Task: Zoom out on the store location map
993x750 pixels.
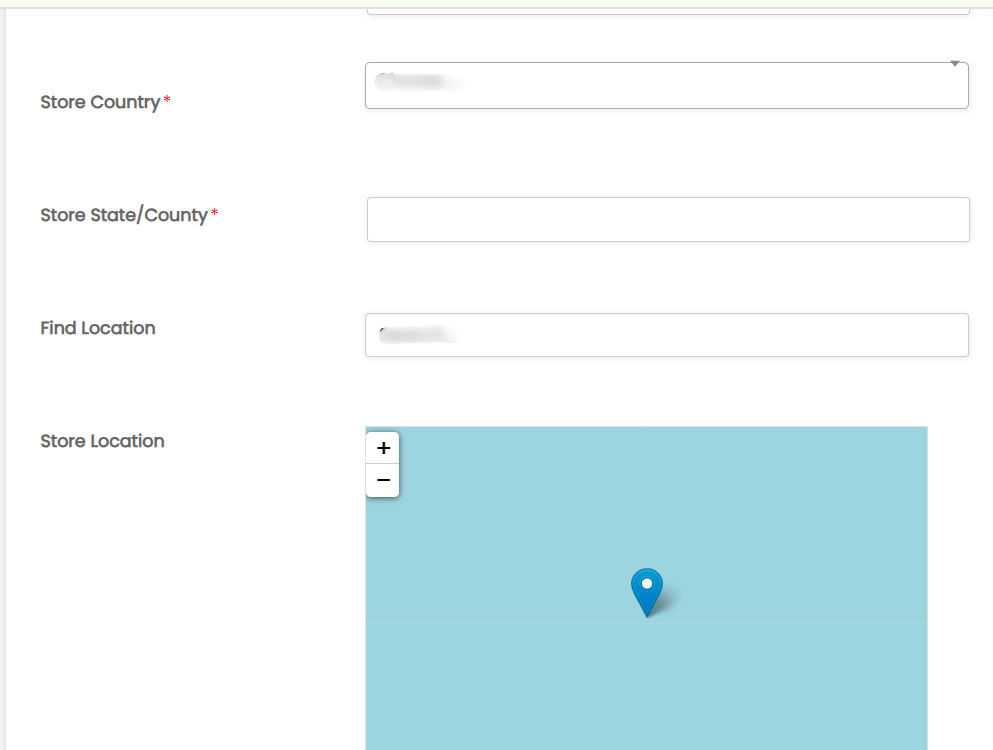Action: 383,480
